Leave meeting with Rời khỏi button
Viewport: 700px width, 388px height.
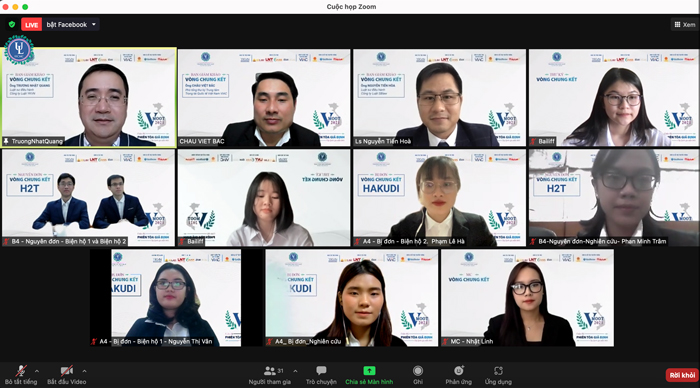pos(682,375)
